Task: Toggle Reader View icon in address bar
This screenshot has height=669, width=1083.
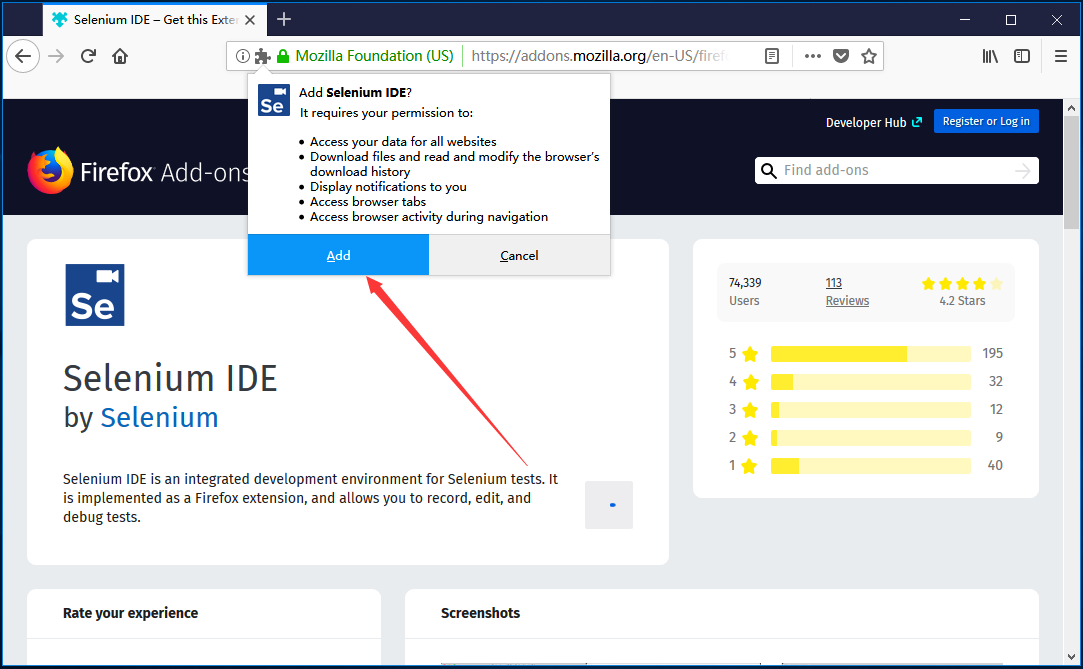Action: (772, 56)
